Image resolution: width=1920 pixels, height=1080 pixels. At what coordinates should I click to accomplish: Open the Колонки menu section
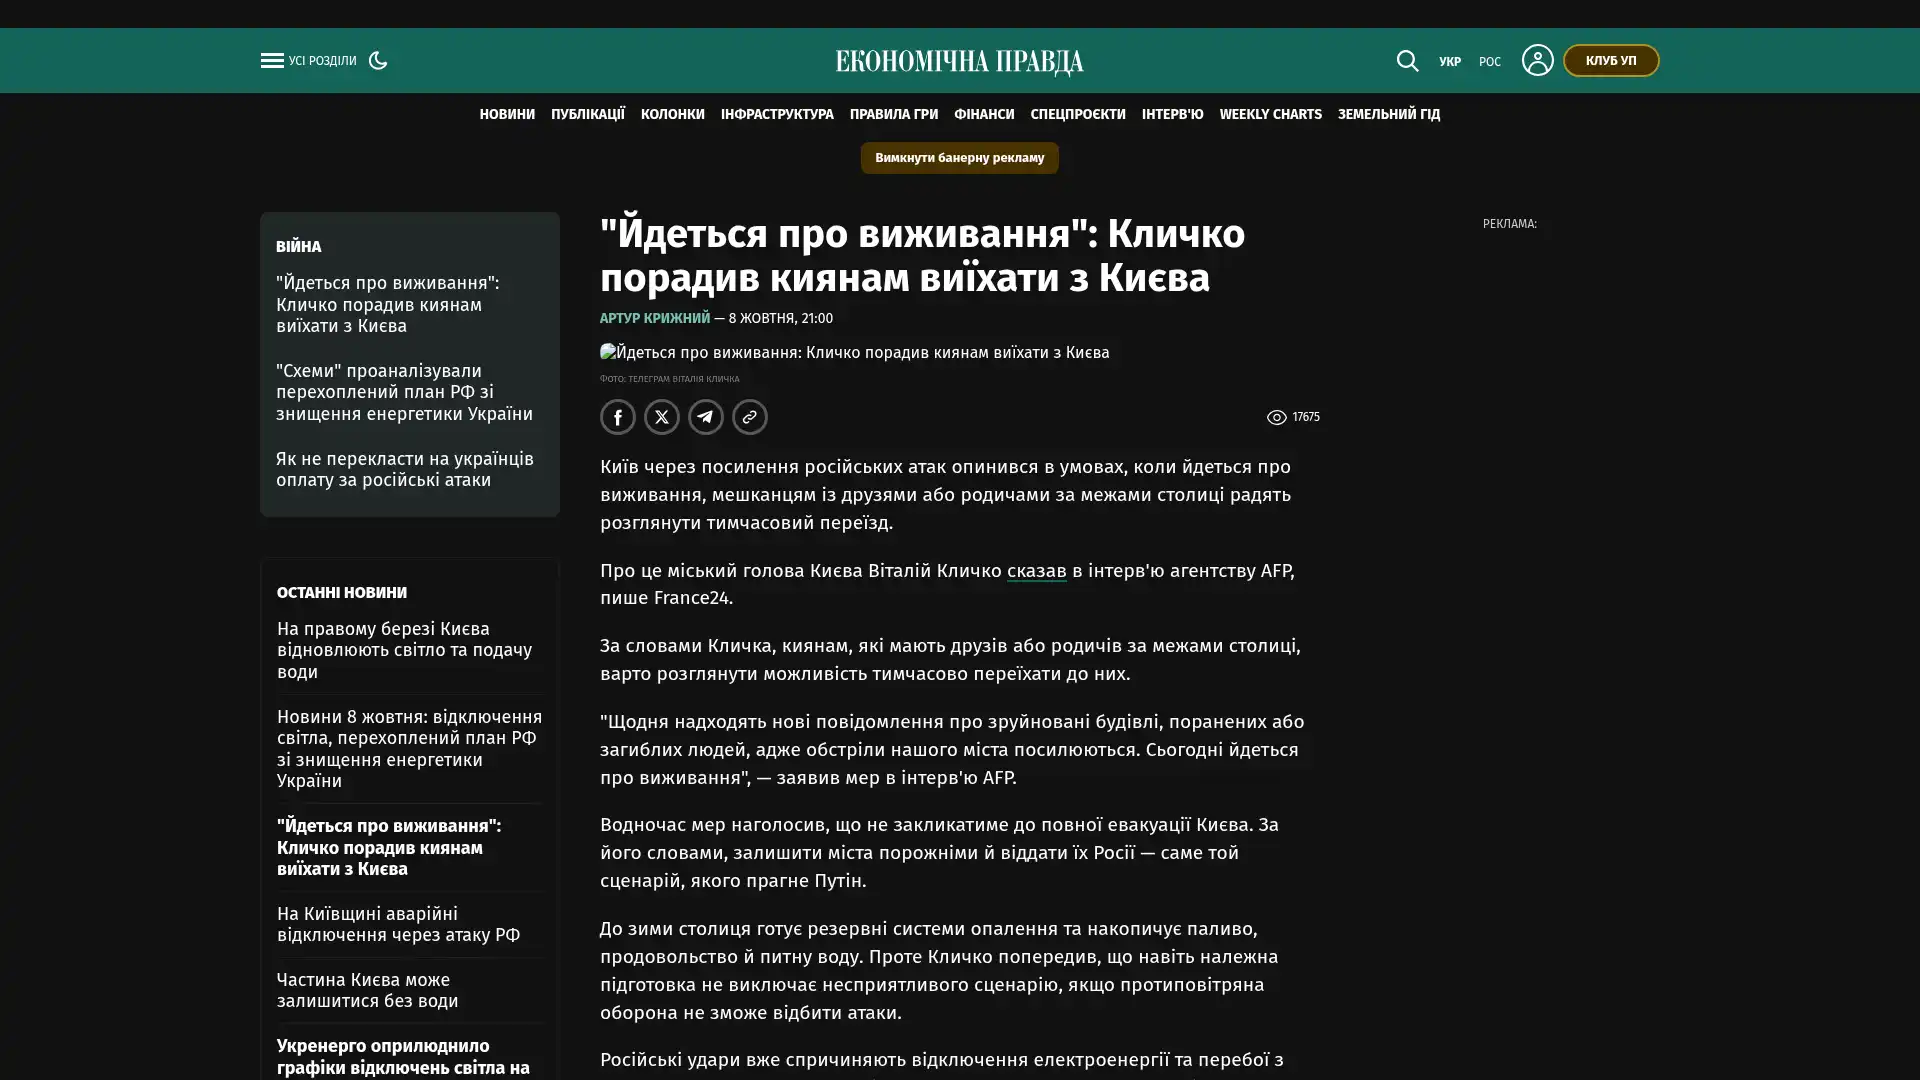pos(673,114)
